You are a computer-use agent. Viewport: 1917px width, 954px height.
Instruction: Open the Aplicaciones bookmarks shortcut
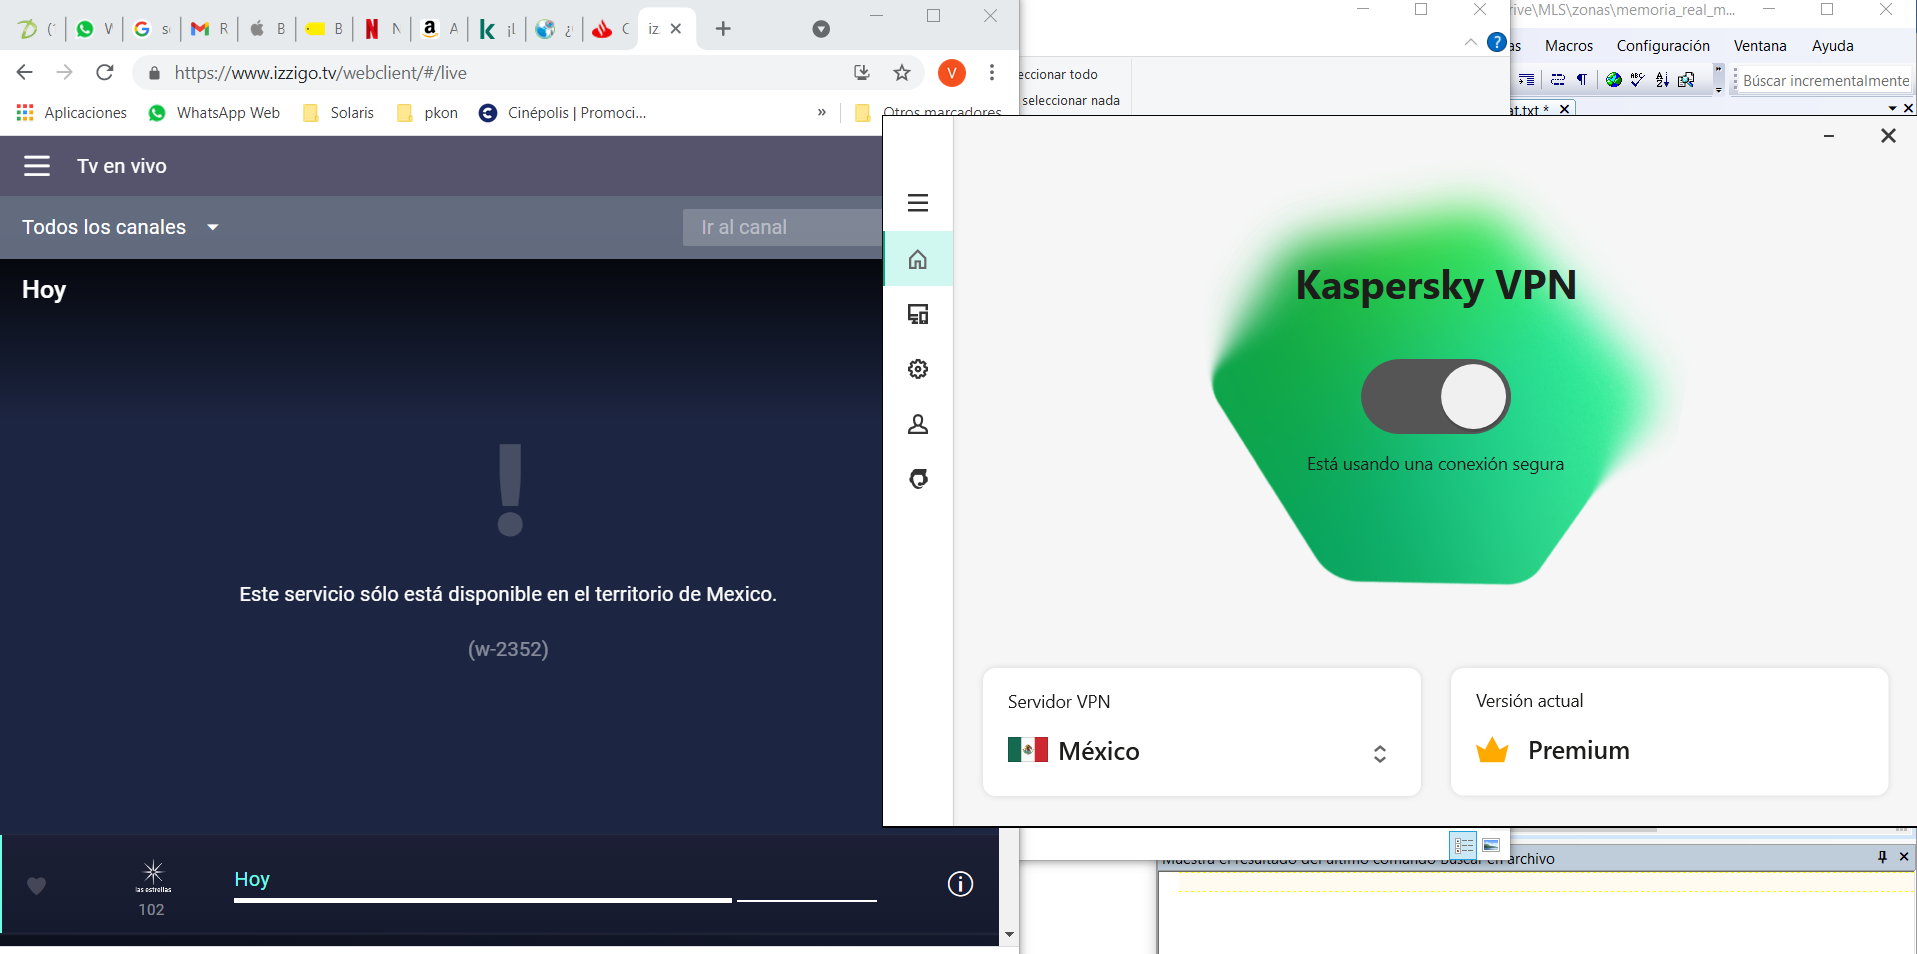pos(72,113)
